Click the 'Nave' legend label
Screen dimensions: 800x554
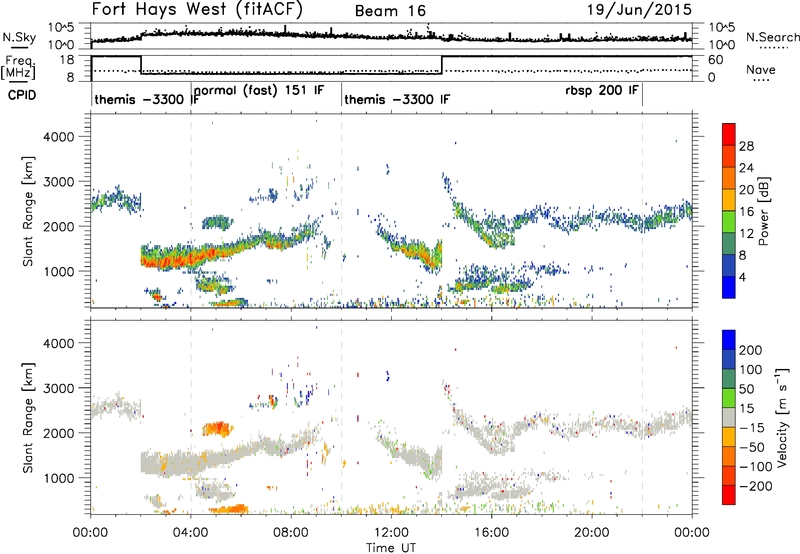coord(761,69)
